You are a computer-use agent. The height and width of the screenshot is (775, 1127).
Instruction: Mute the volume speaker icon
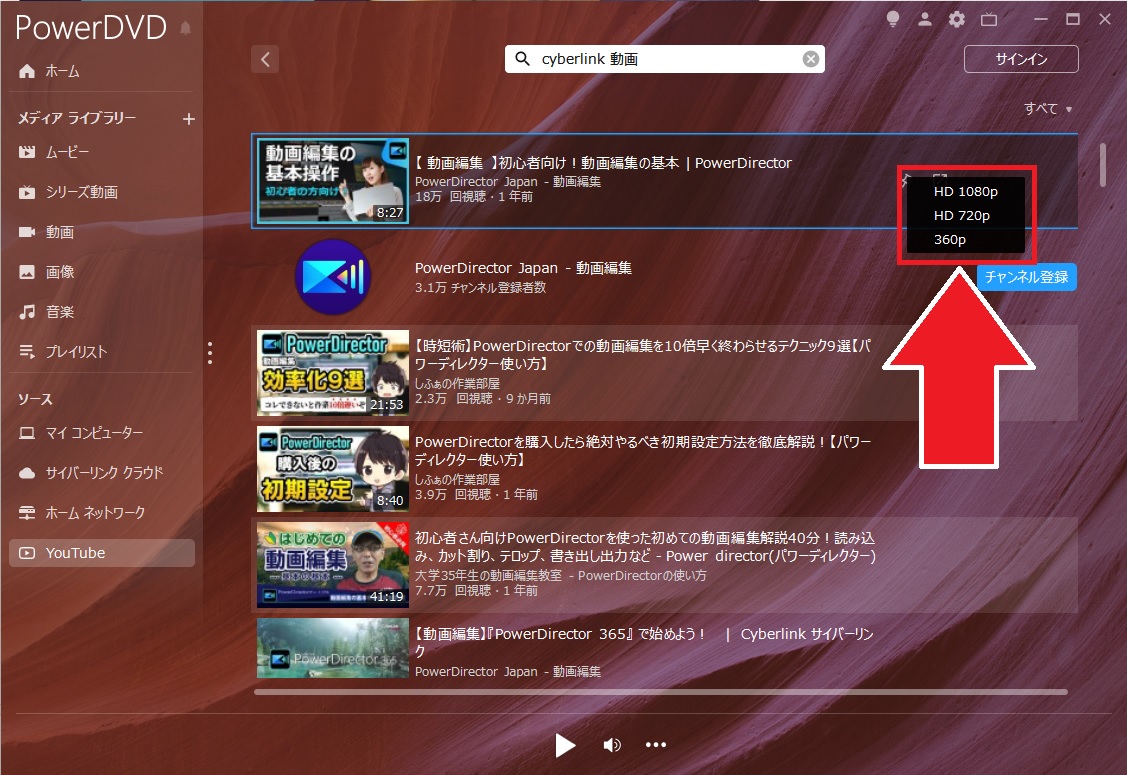tap(612, 746)
